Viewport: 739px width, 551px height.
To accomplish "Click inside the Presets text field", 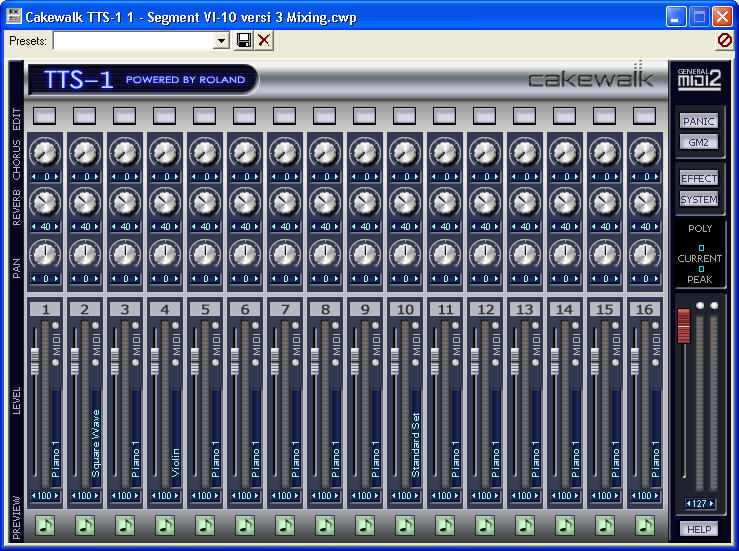I will pyautogui.click(x=133, y=41).
